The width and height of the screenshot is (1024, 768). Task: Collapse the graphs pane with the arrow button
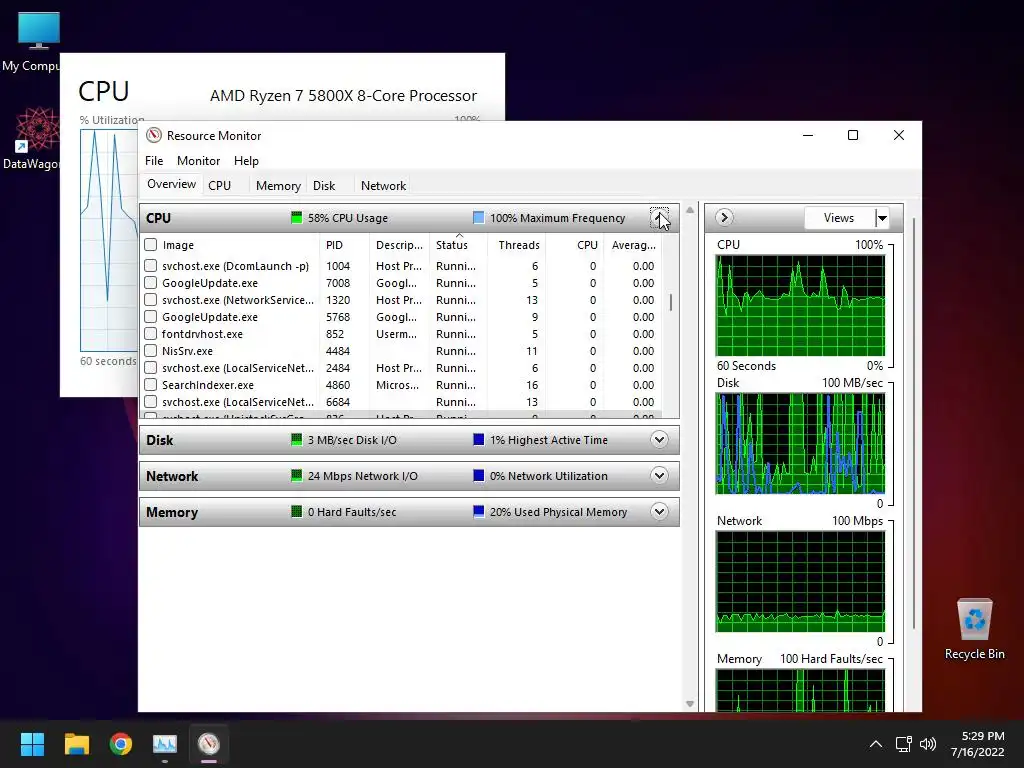(724, 217)
